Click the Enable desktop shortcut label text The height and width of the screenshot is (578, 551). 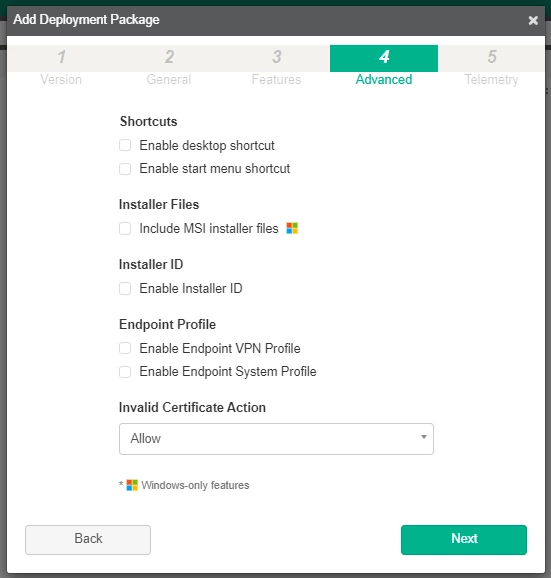(207, 146)
